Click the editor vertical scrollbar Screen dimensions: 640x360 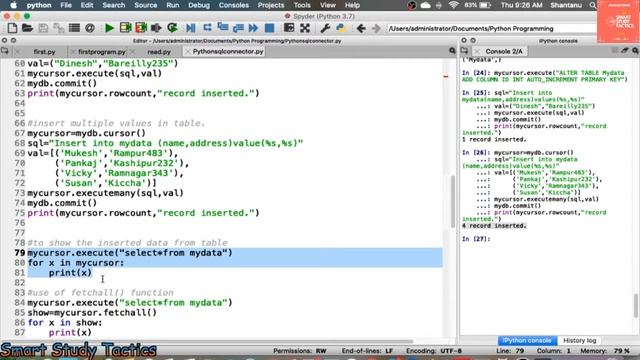click(x=453, y=201)
